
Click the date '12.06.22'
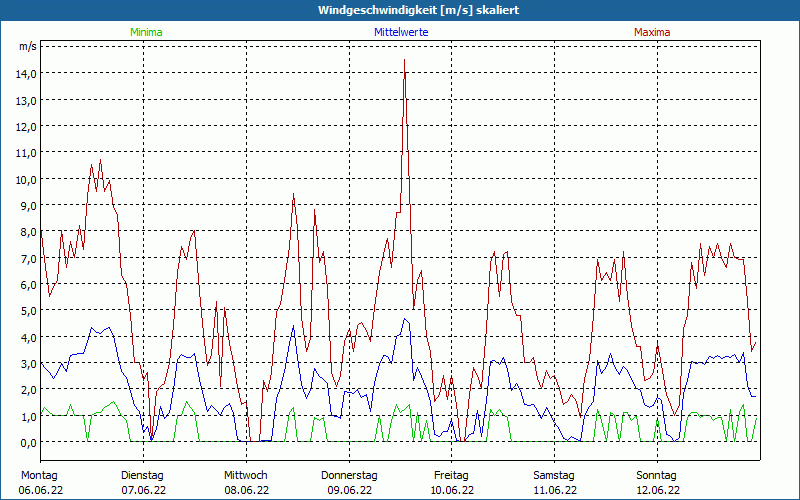click(657, 490)
